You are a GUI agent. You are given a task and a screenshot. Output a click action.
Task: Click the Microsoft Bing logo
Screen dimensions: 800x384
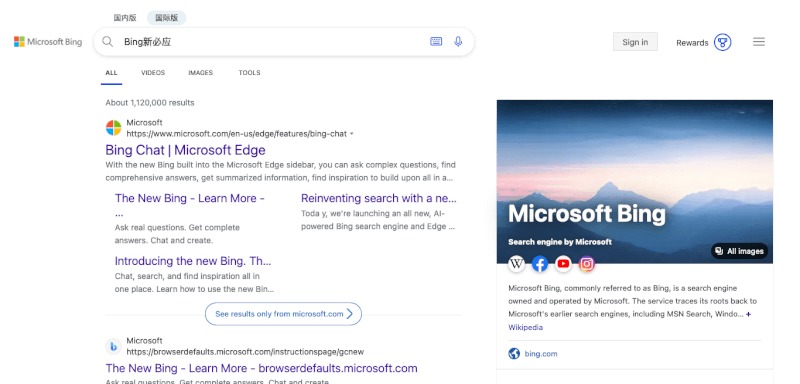pyautogui.click(x=48, y=42)
